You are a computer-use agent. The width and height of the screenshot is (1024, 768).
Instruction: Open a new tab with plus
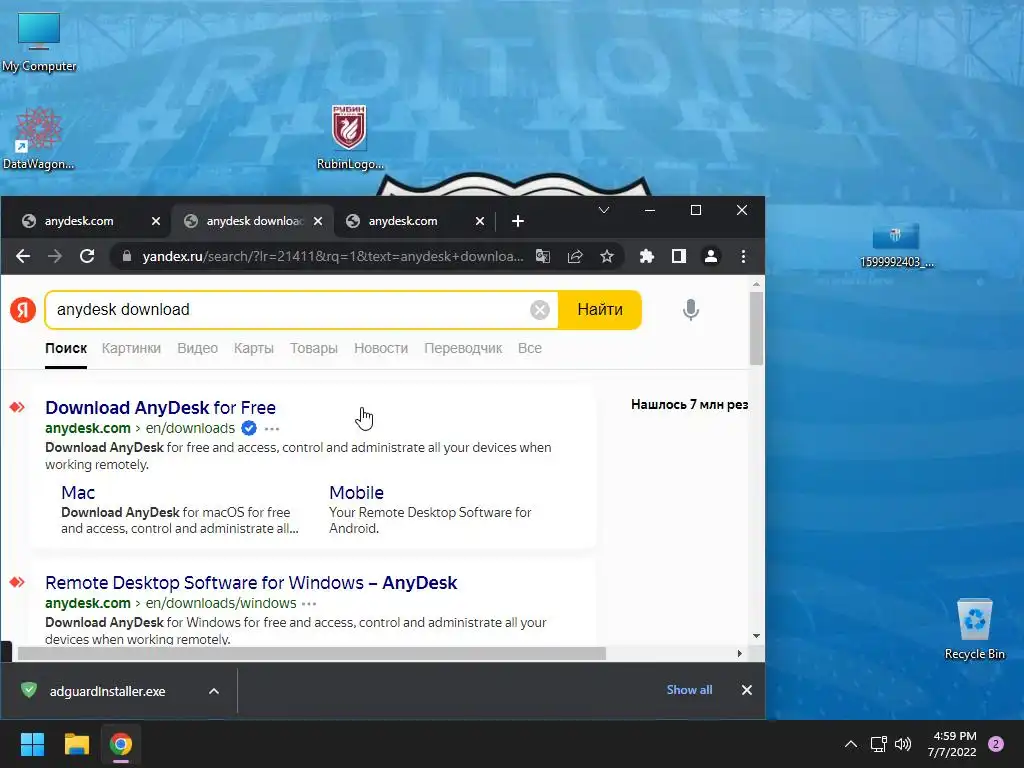(518, 221)
